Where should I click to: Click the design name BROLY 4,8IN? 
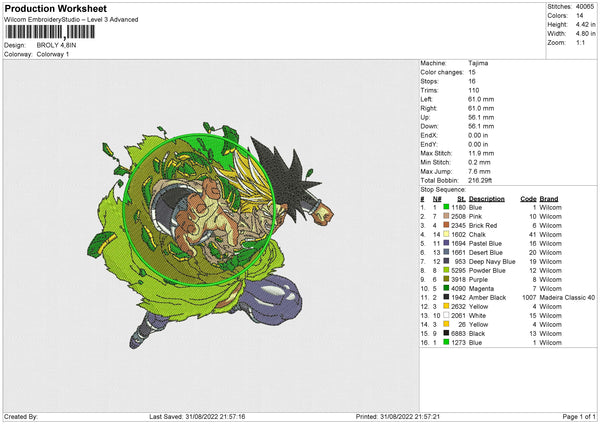tap(56, 45)
